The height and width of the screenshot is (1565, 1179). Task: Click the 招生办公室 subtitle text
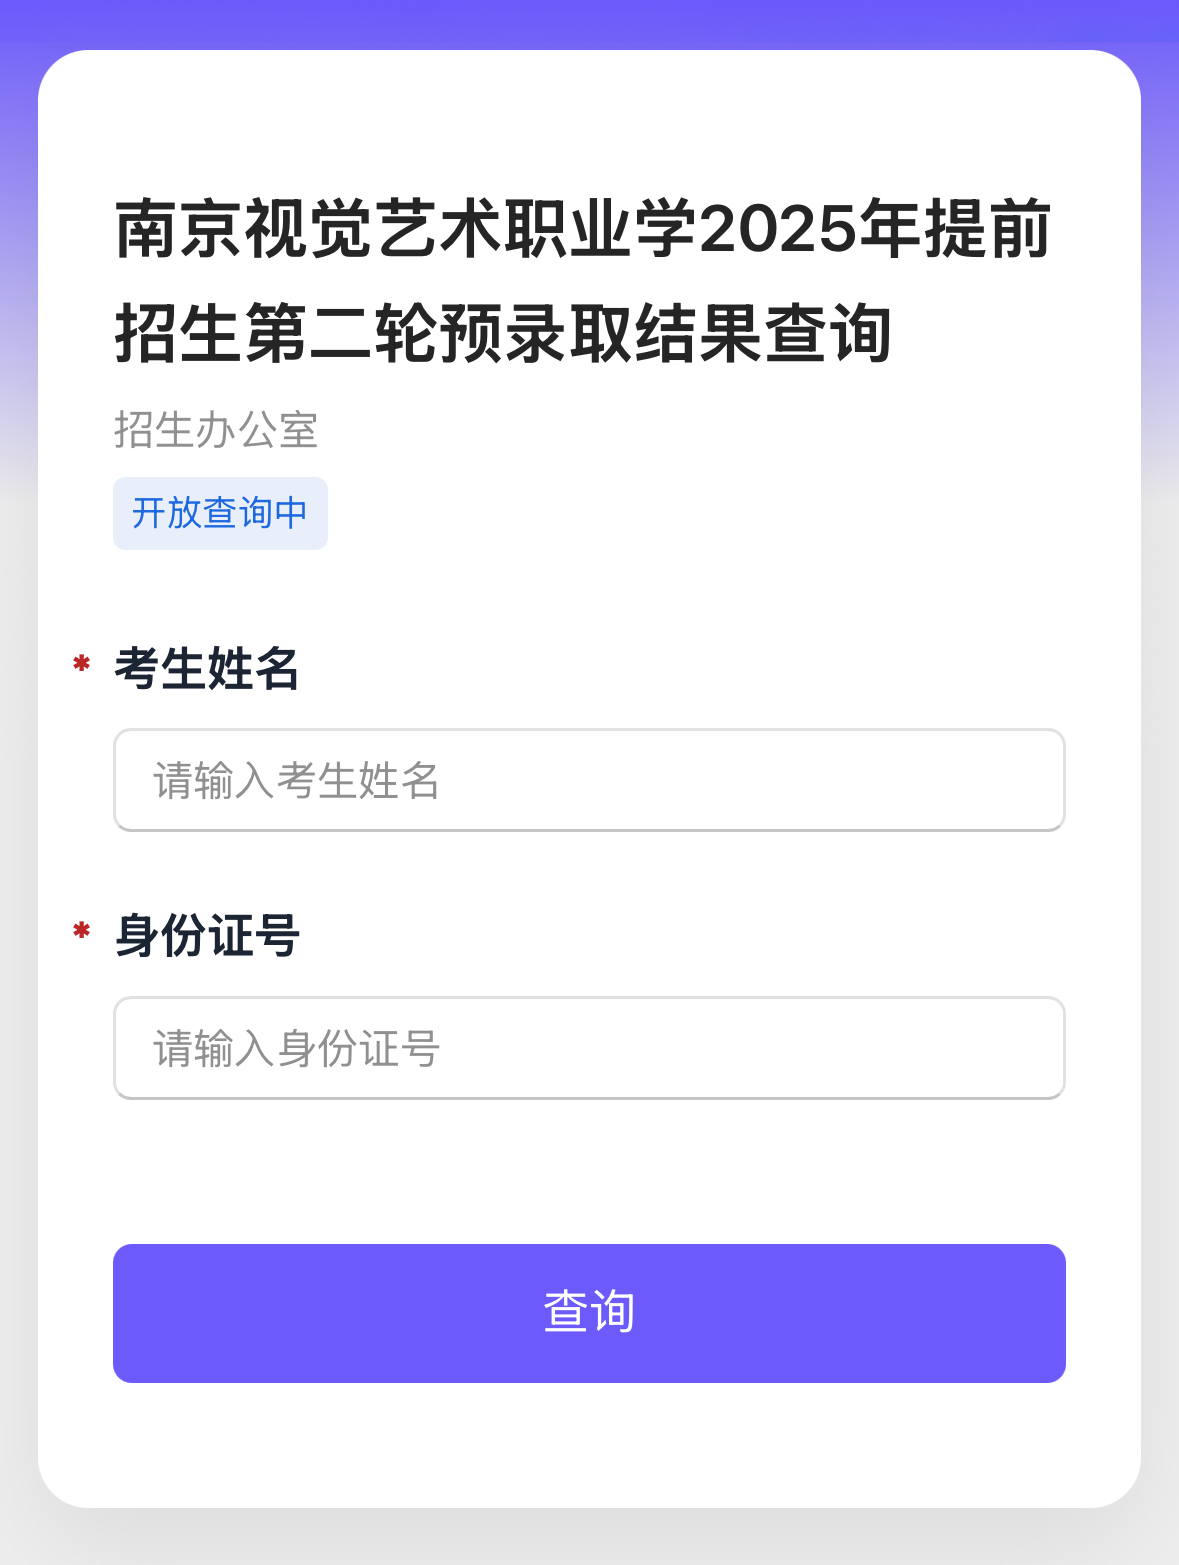pyautogui.click(x=216, y=430)
